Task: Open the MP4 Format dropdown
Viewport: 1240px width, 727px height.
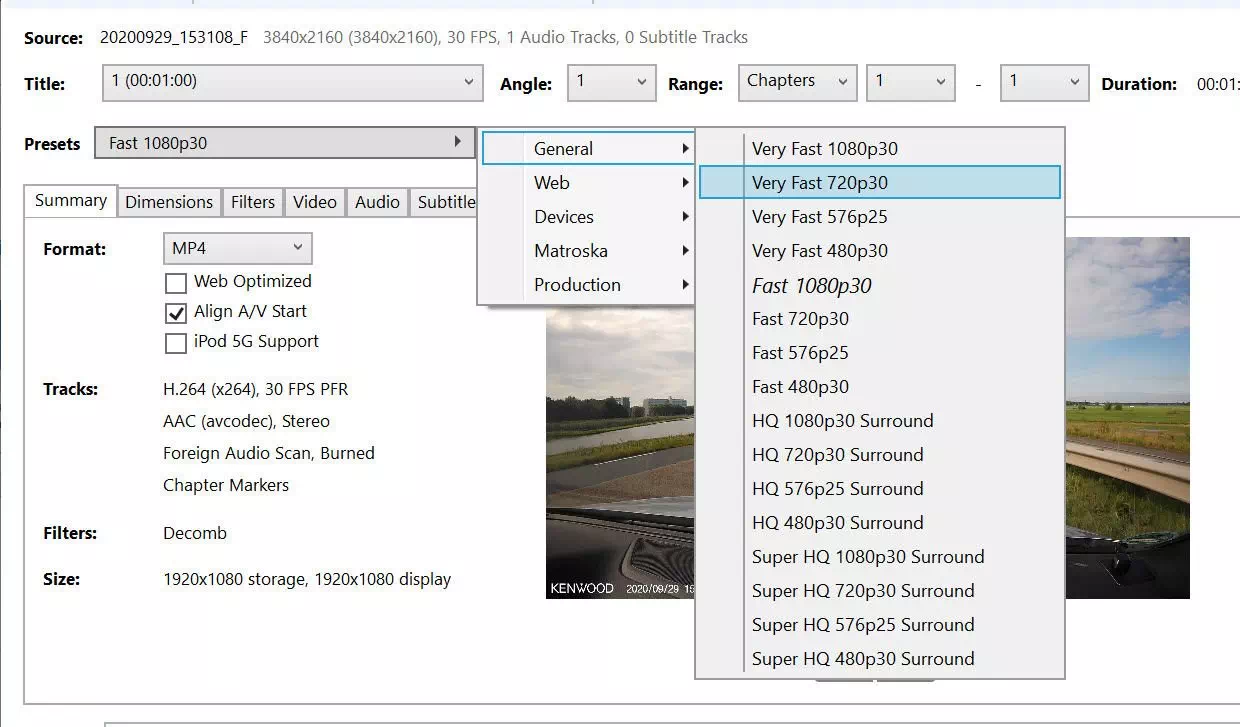Action: [x=237, y=248]
